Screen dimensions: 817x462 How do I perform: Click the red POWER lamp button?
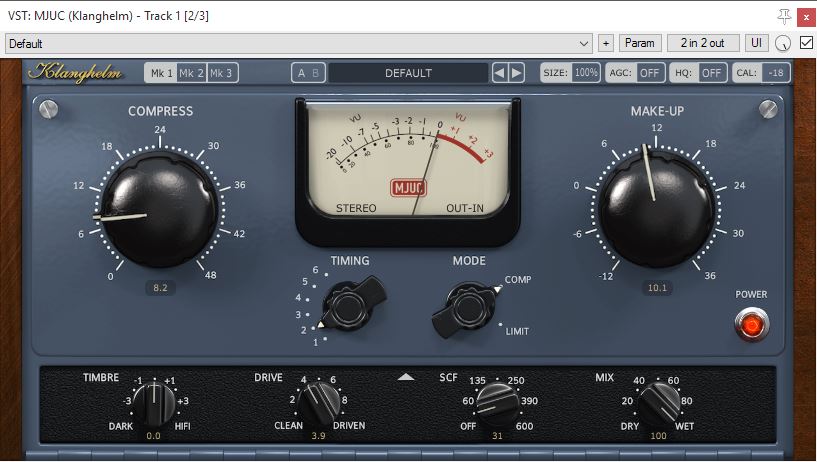[751, 325]
